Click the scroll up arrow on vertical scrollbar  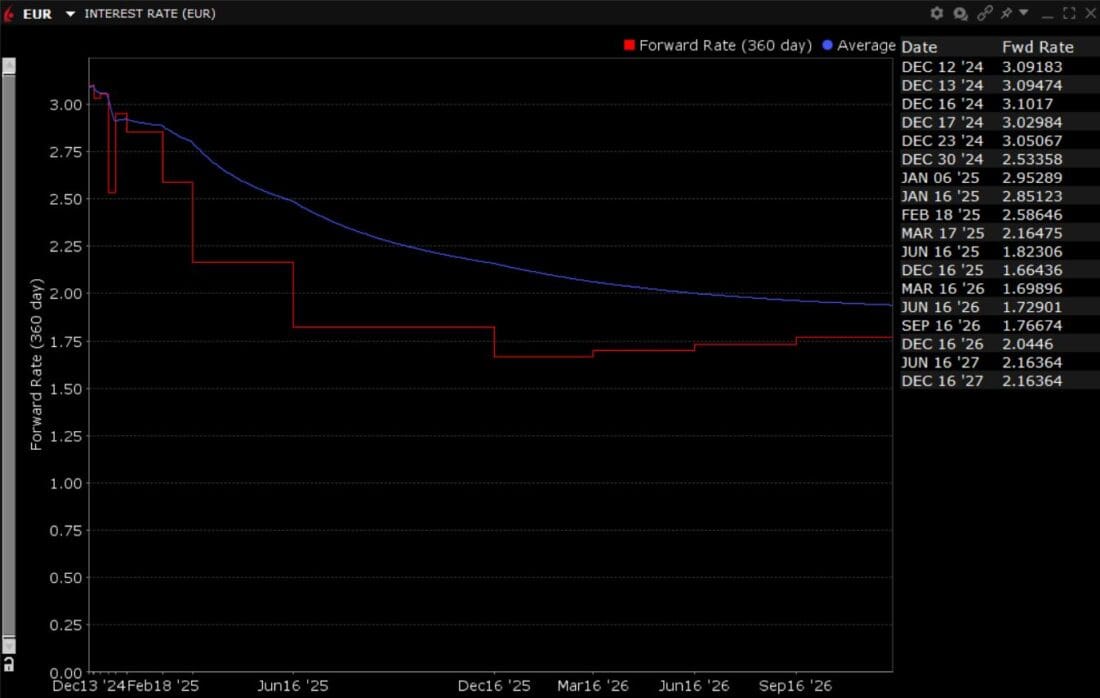8,66
